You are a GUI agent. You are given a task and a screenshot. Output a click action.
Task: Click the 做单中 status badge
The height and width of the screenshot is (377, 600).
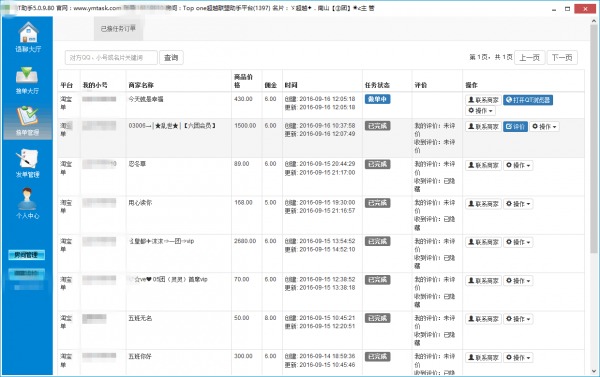click(x=377, y=99)
